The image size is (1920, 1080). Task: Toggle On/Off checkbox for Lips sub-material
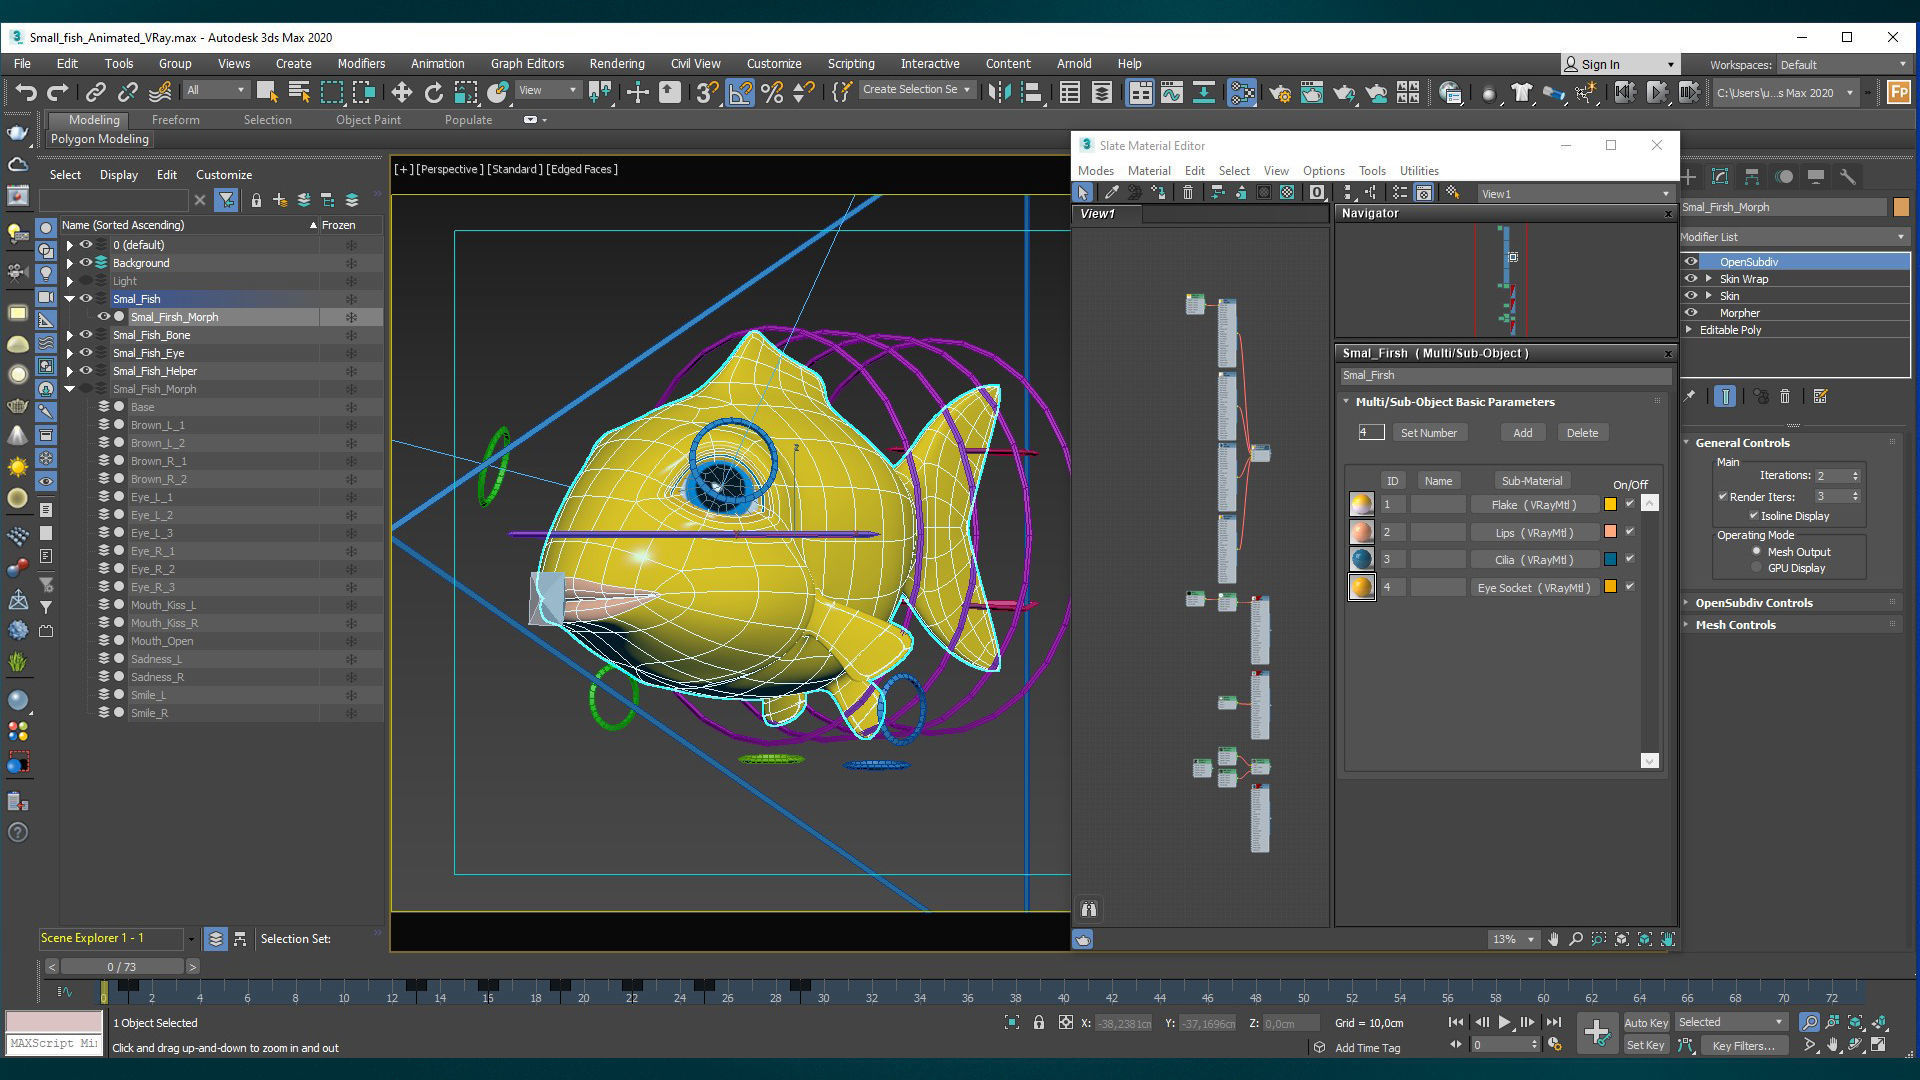pyautogui.click(x=1630, y=532)
